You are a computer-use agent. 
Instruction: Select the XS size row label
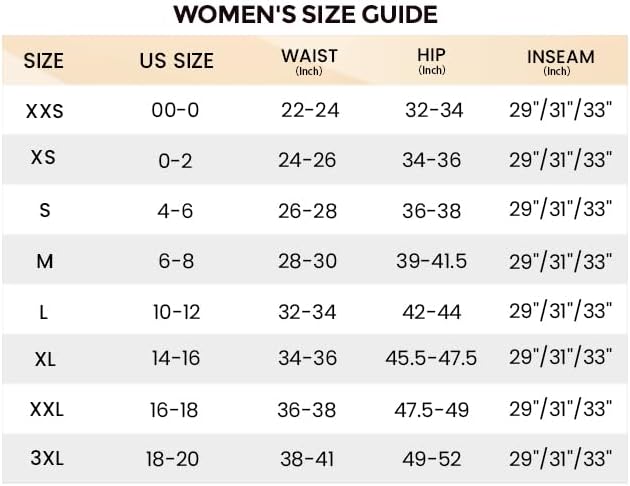[x=43, y=158]
